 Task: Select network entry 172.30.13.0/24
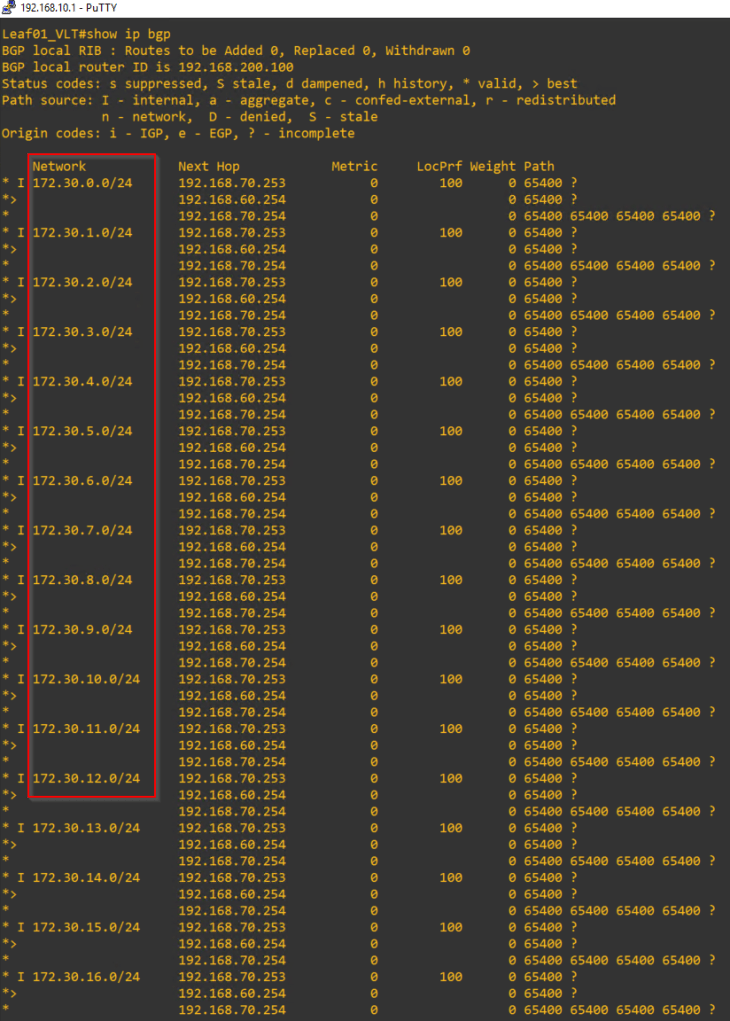[x=86, y=828]
